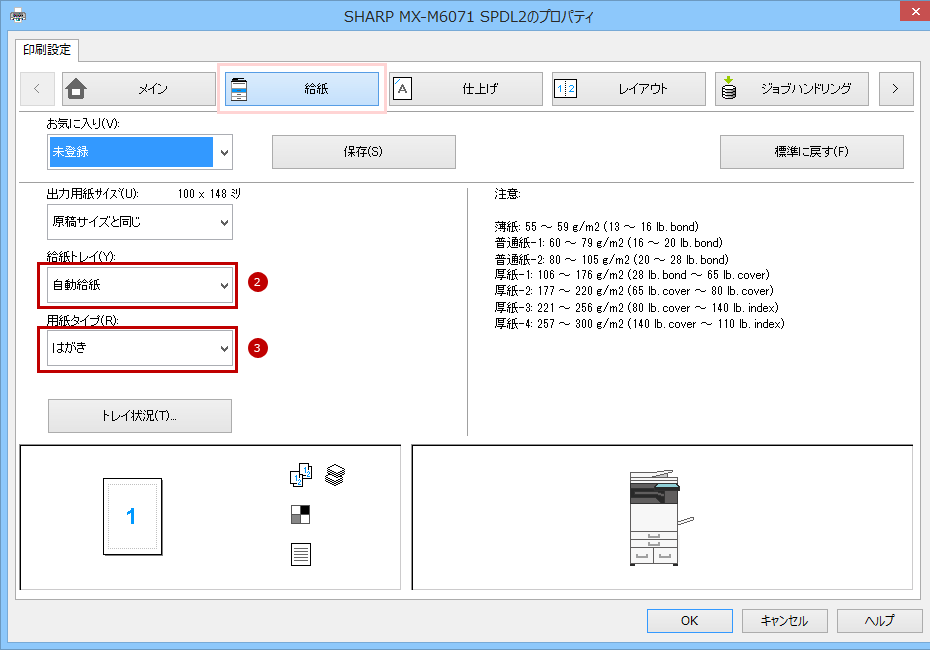The width and height of the screenshot is (930, 650).
Task: Open the 出力用紙サイズ dropdown
Action: [x=140, y=222]
